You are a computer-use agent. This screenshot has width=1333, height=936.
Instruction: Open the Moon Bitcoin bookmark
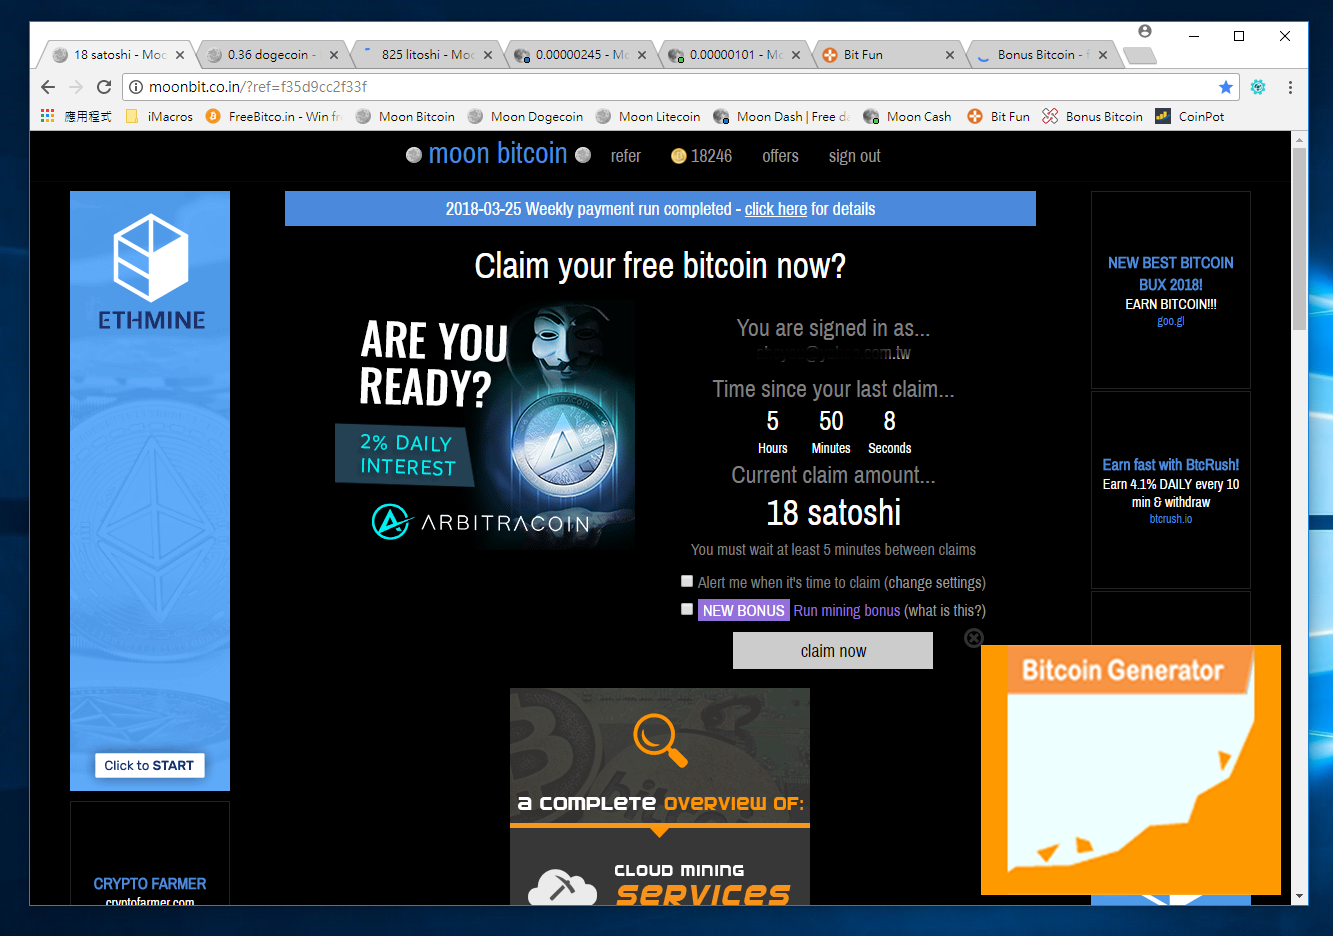point(405,116)
